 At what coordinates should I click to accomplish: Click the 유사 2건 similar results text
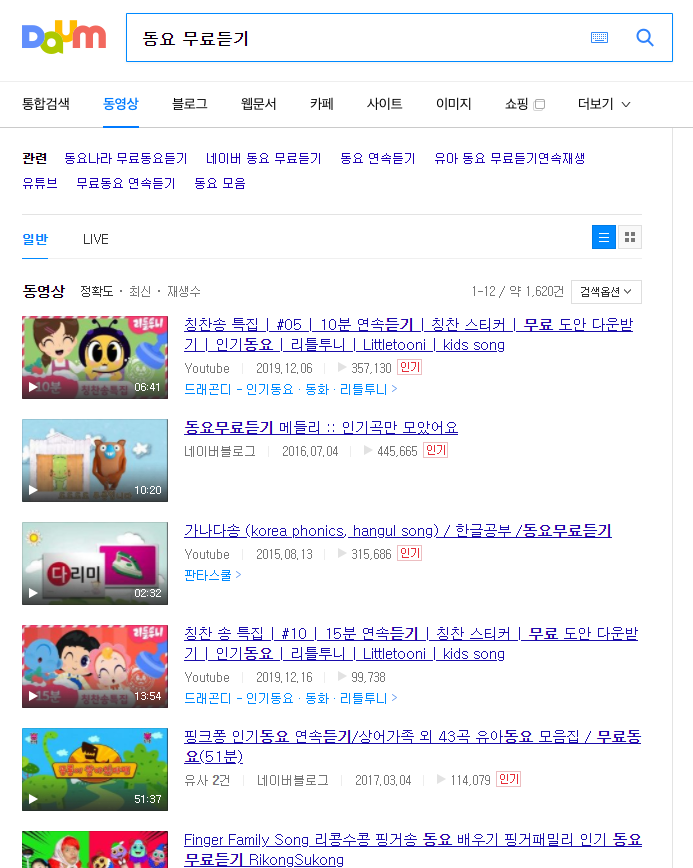[x=207, y=780]
